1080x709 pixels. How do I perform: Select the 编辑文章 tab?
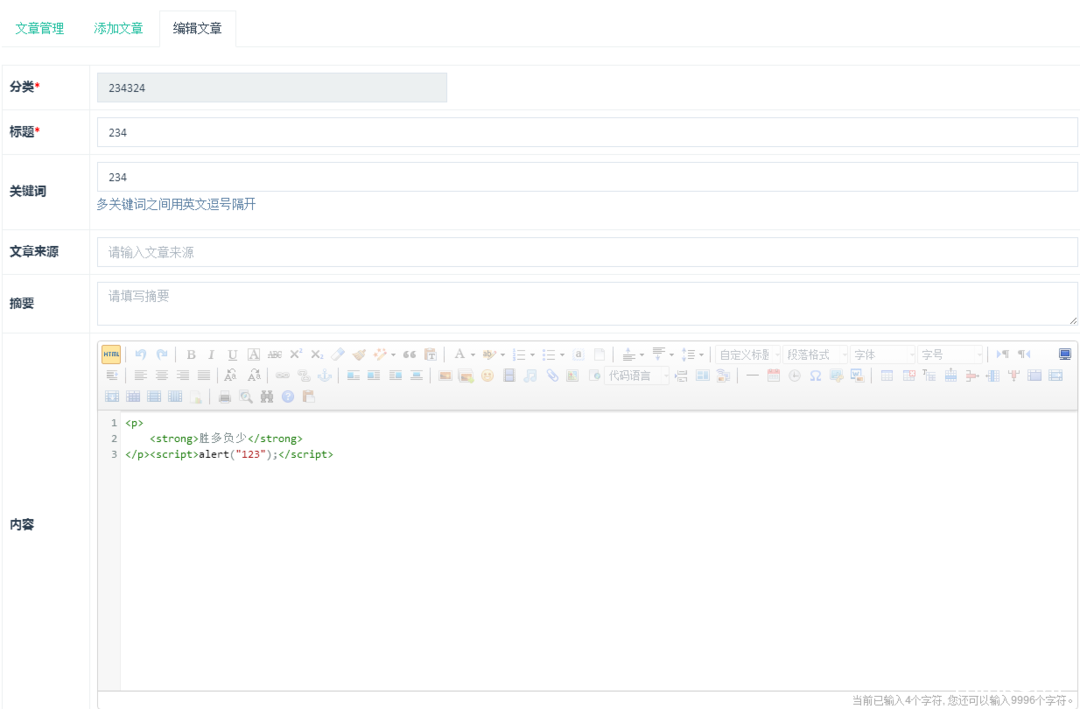198,28
